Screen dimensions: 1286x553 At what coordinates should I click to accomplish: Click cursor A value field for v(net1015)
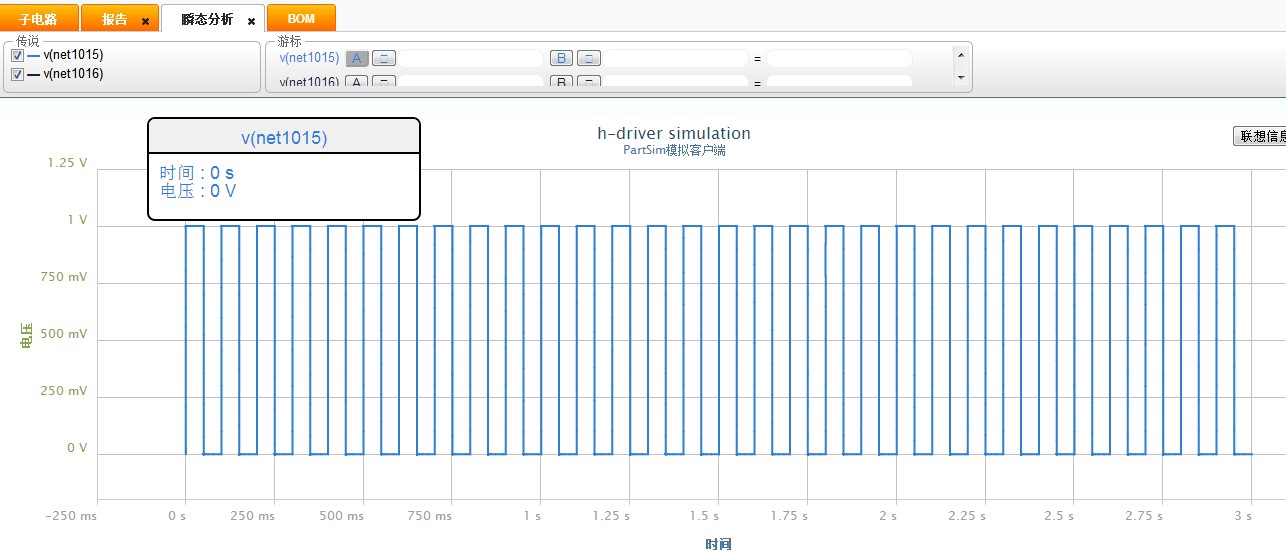click(x=471, y=58)
